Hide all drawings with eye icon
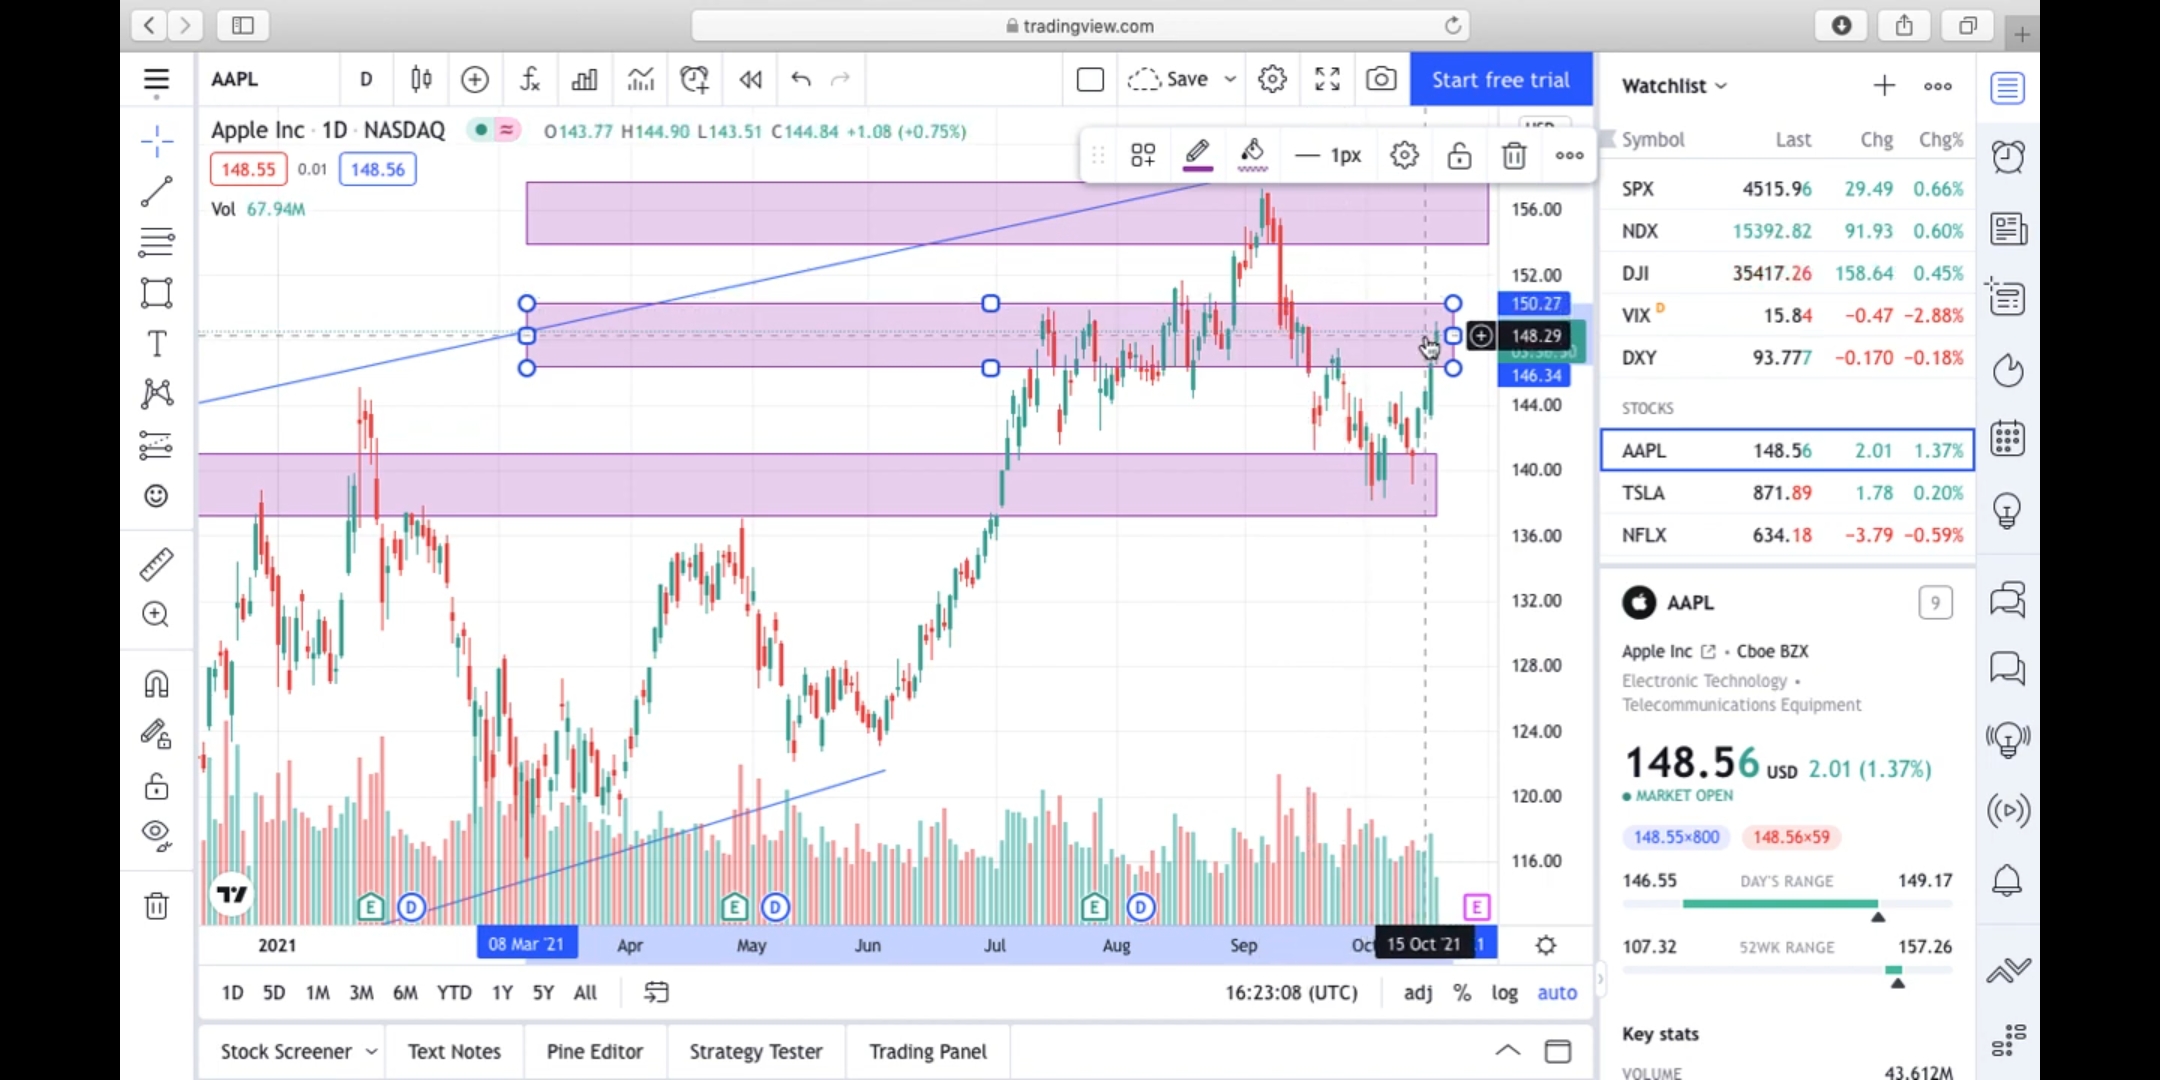Image resolution: width=2160 pixels, height=1080 pixels. tap(156, 835)
